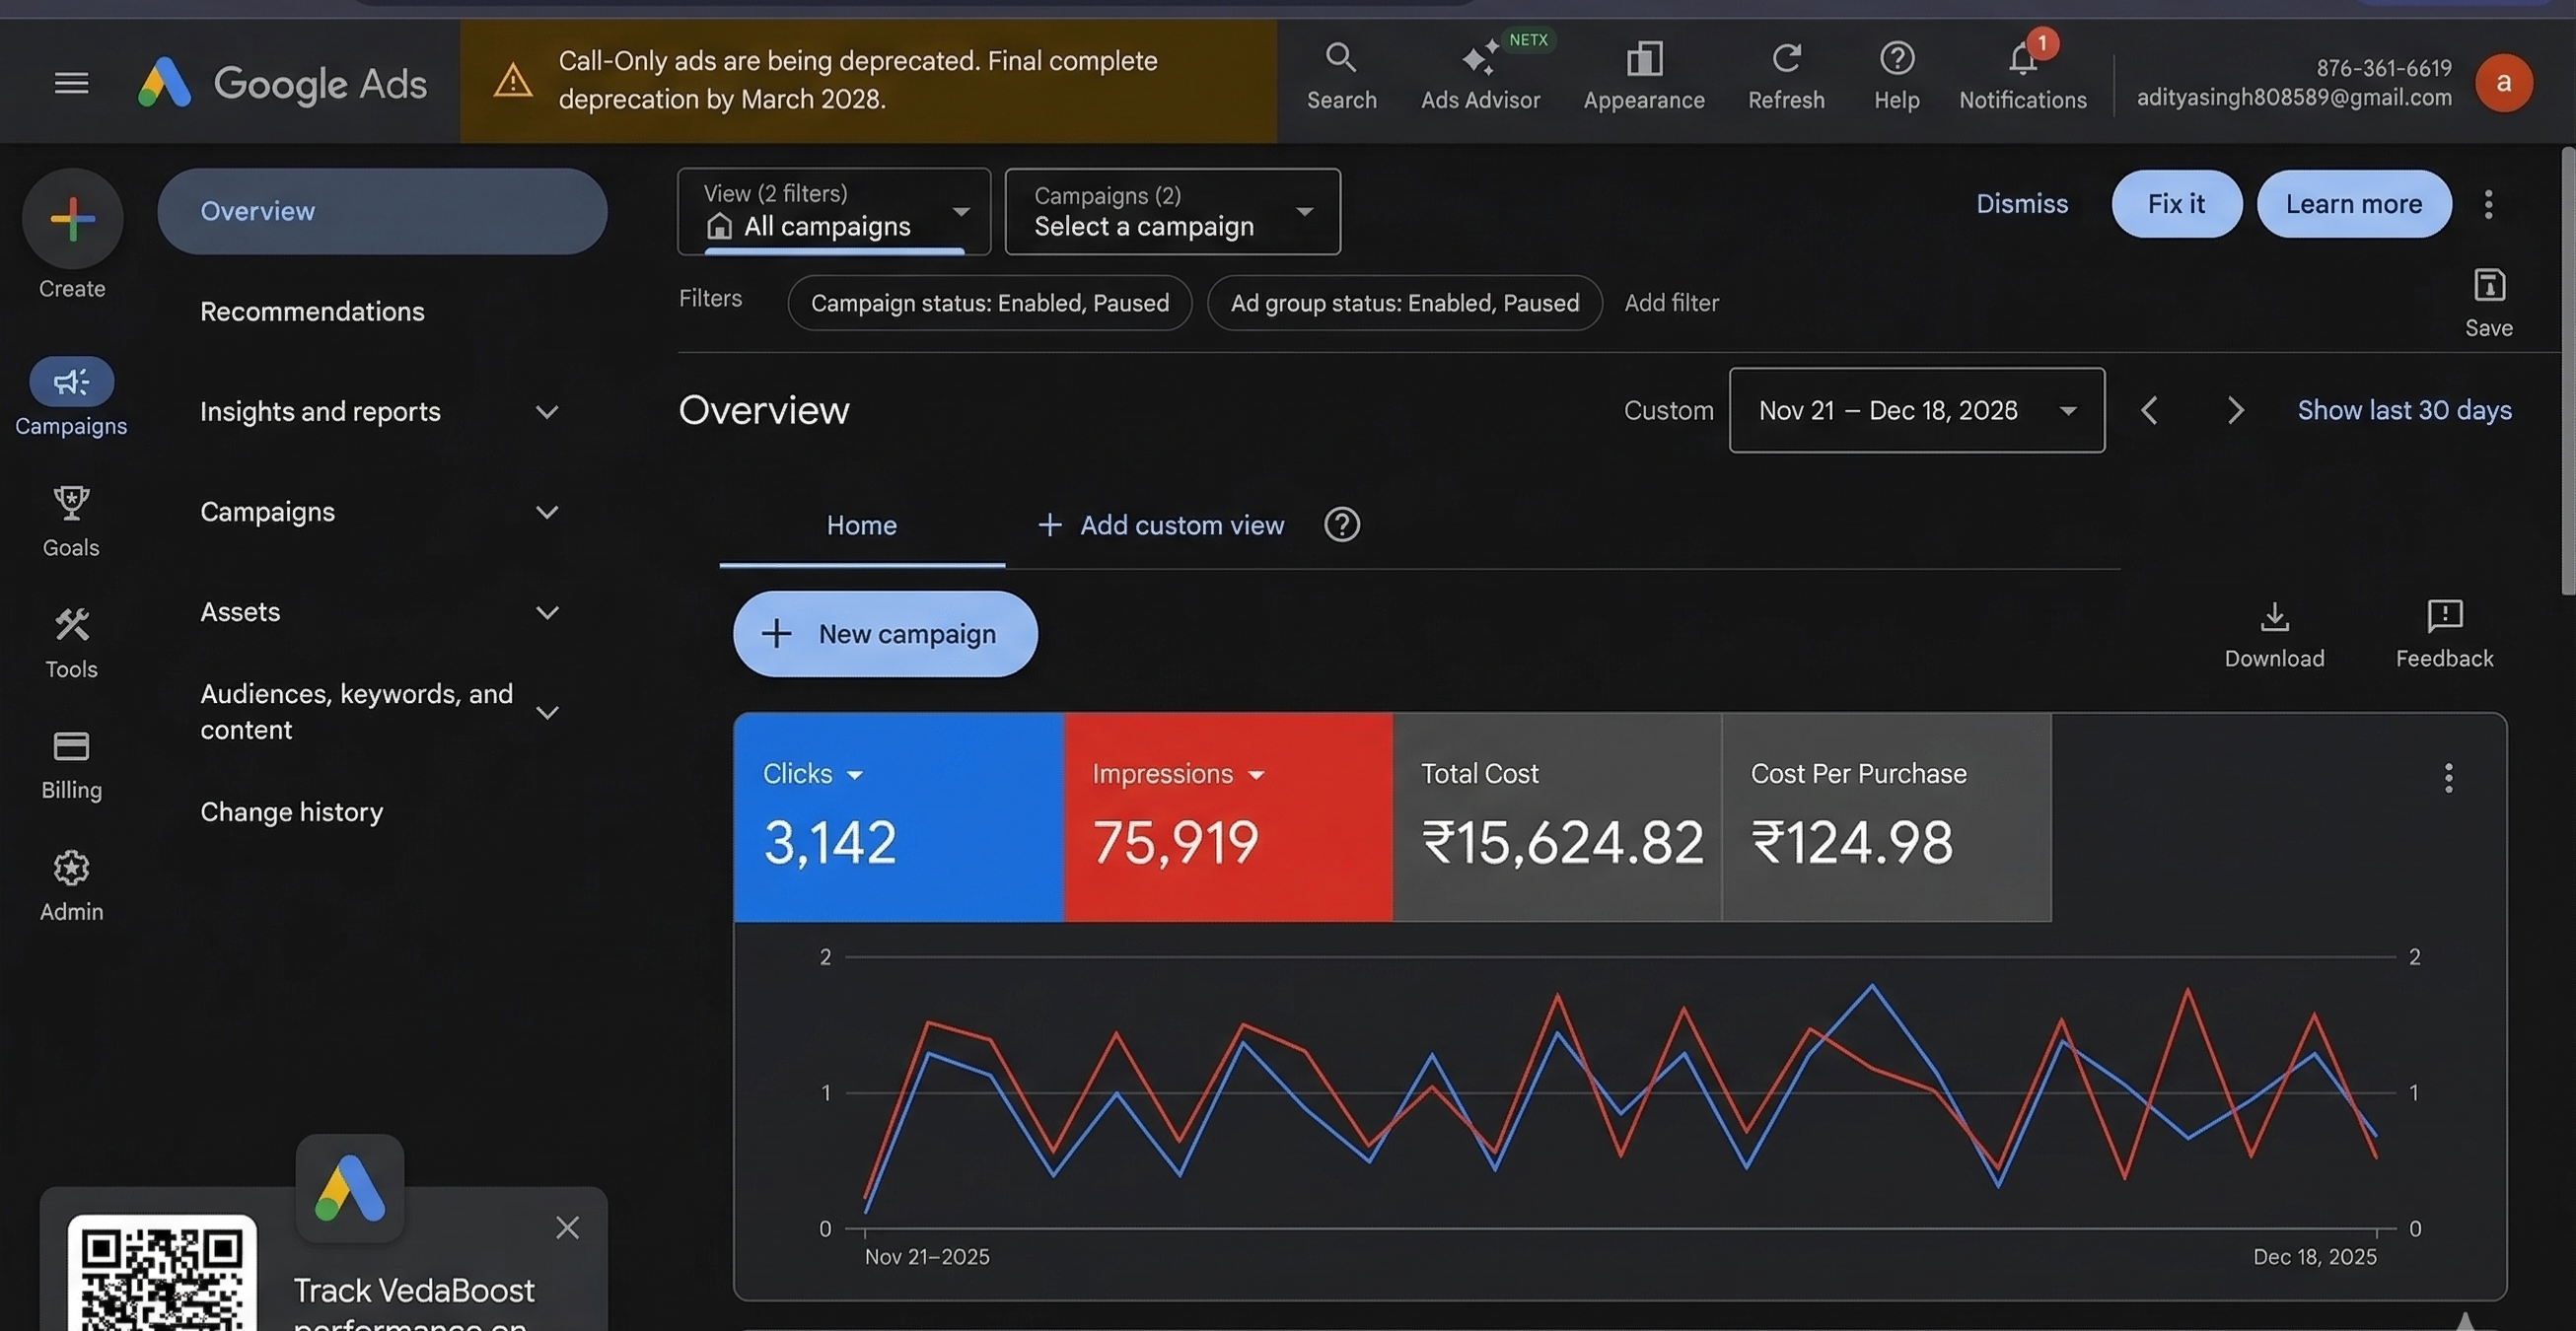This screenshot has width=2576, height=1331.
Task: Open Tools from the sidebar
Action: point(71,641)
